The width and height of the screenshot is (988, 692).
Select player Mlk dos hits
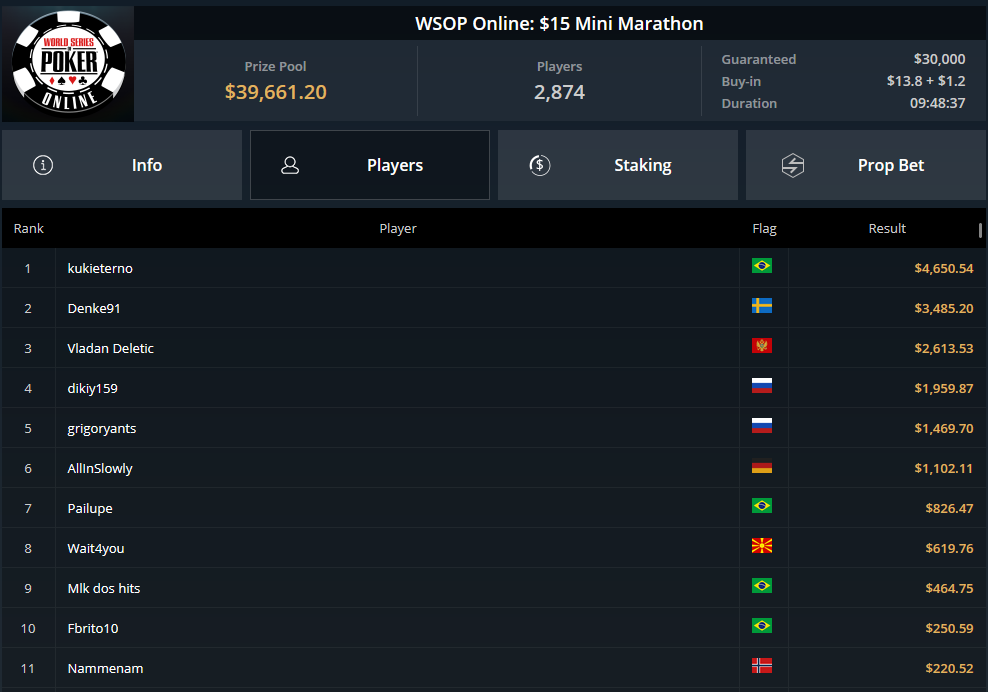[x=103, y=588]
